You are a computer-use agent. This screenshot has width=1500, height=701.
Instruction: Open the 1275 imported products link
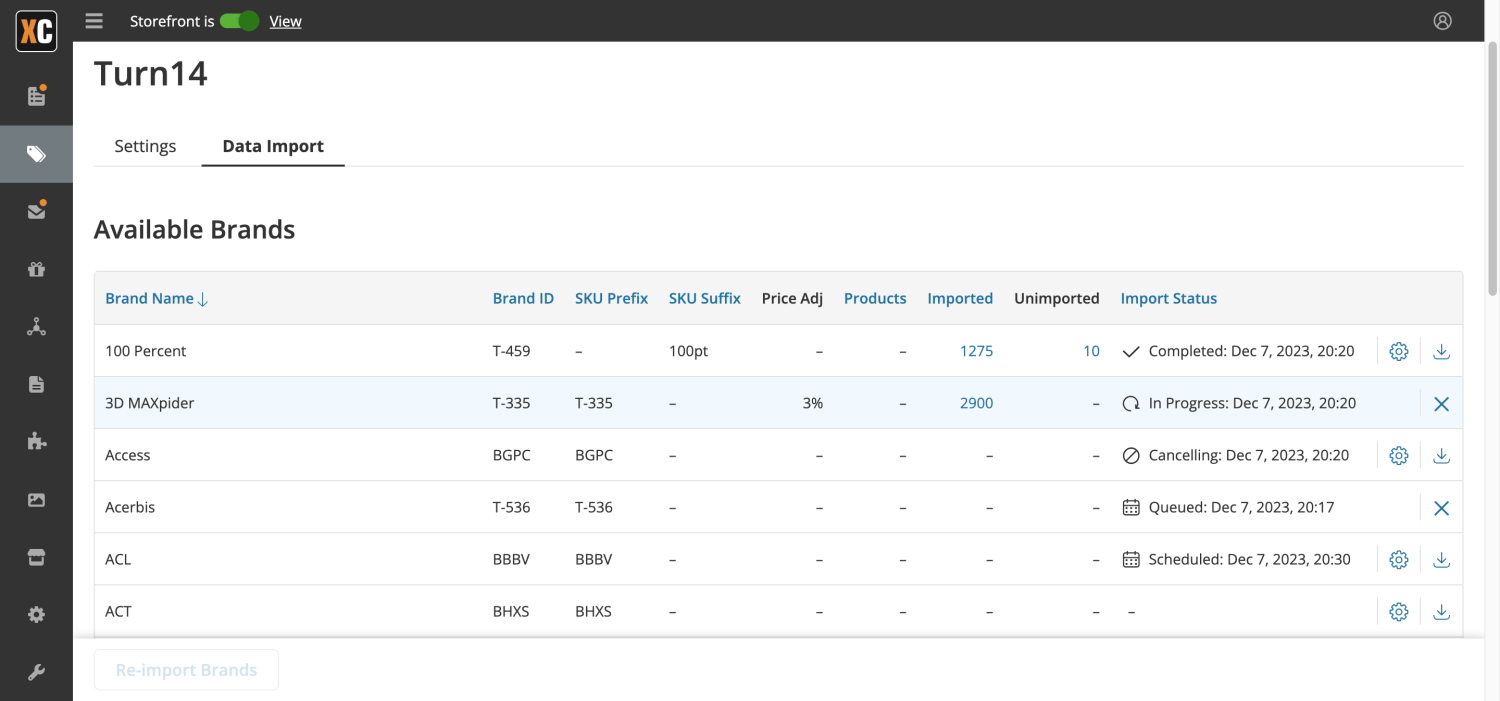coord(976,351)
